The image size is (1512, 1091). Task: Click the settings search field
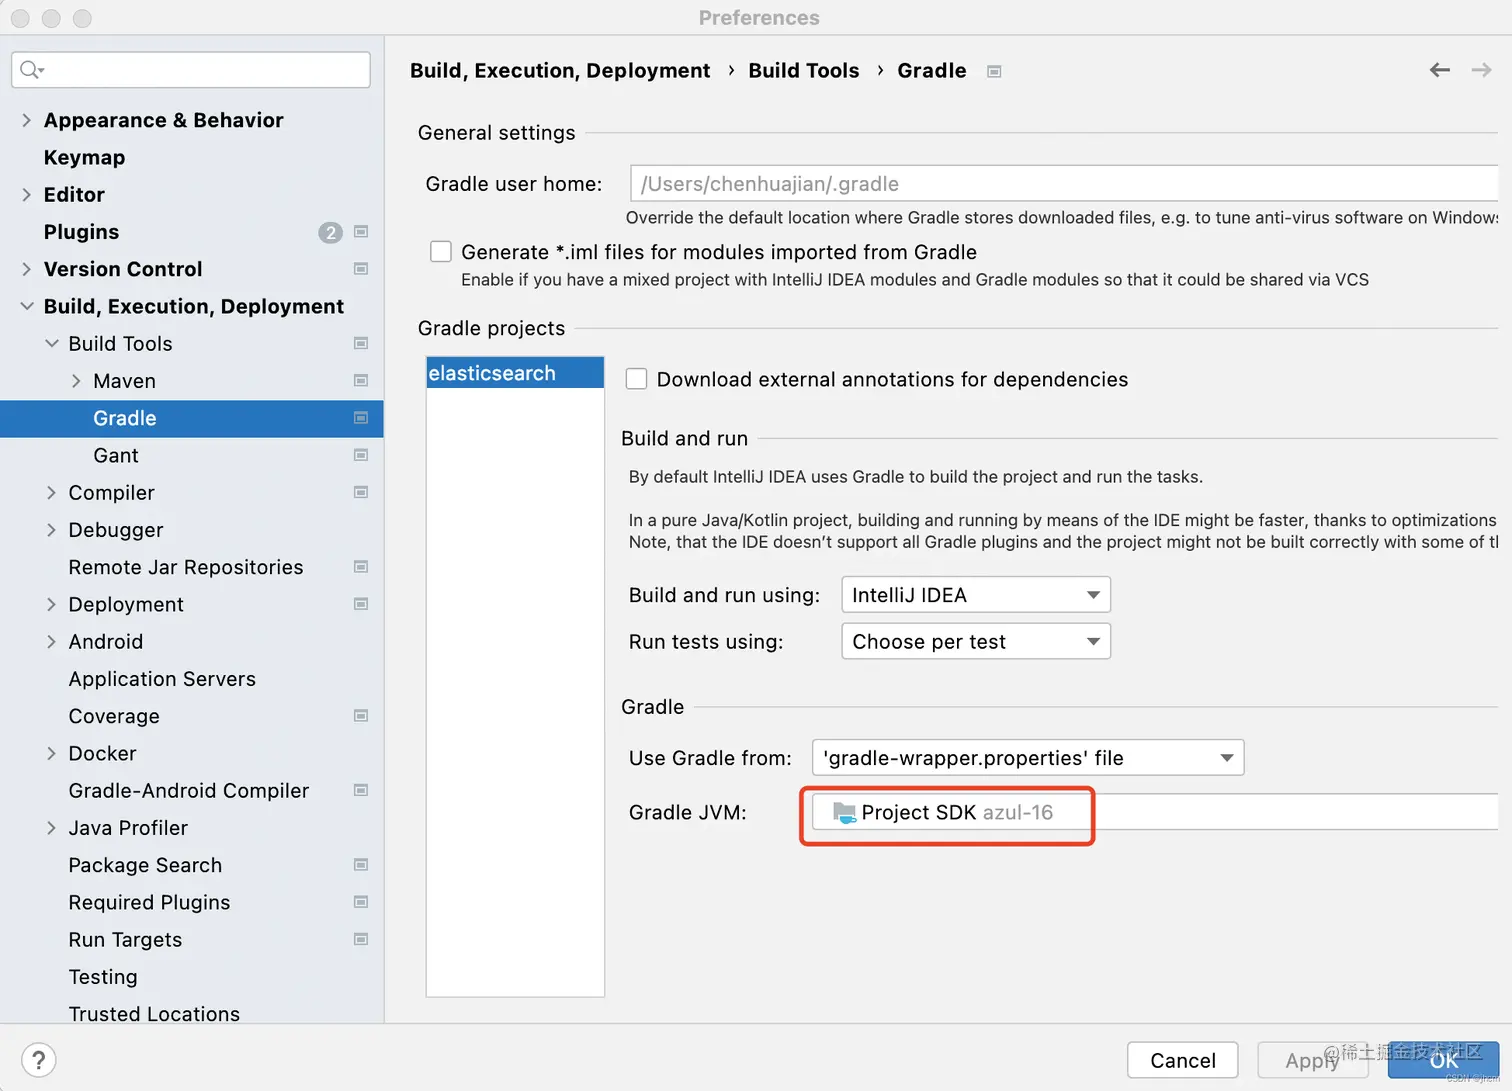[191, 70]
